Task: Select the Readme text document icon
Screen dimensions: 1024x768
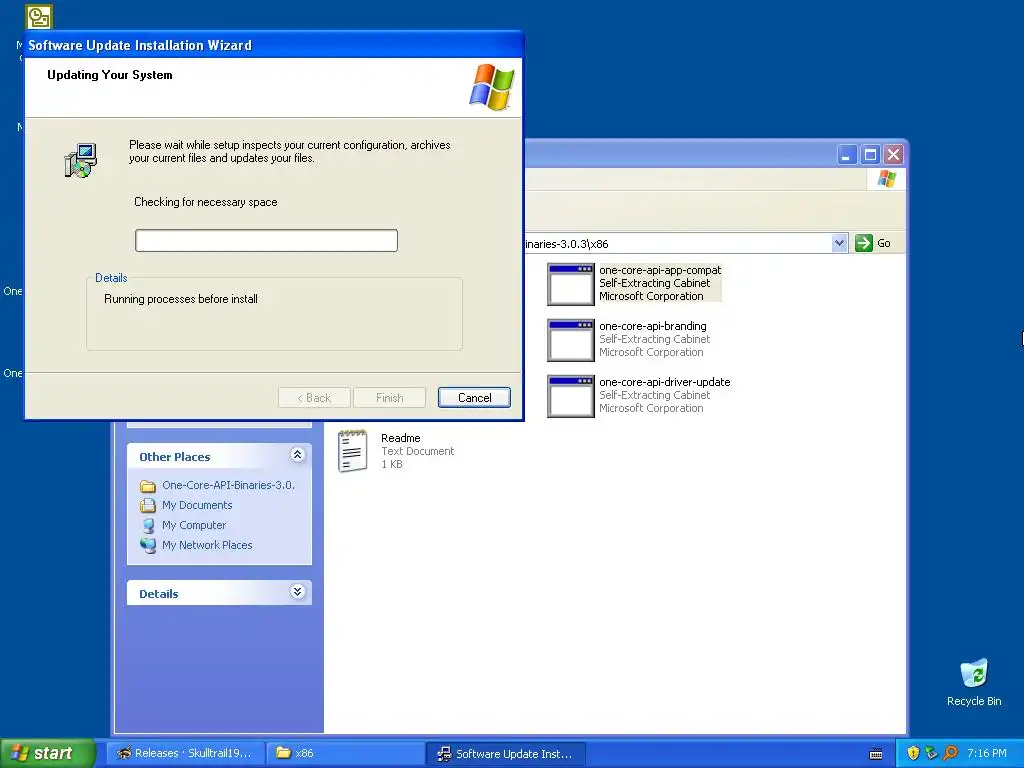Action: (x=353, y=451)
